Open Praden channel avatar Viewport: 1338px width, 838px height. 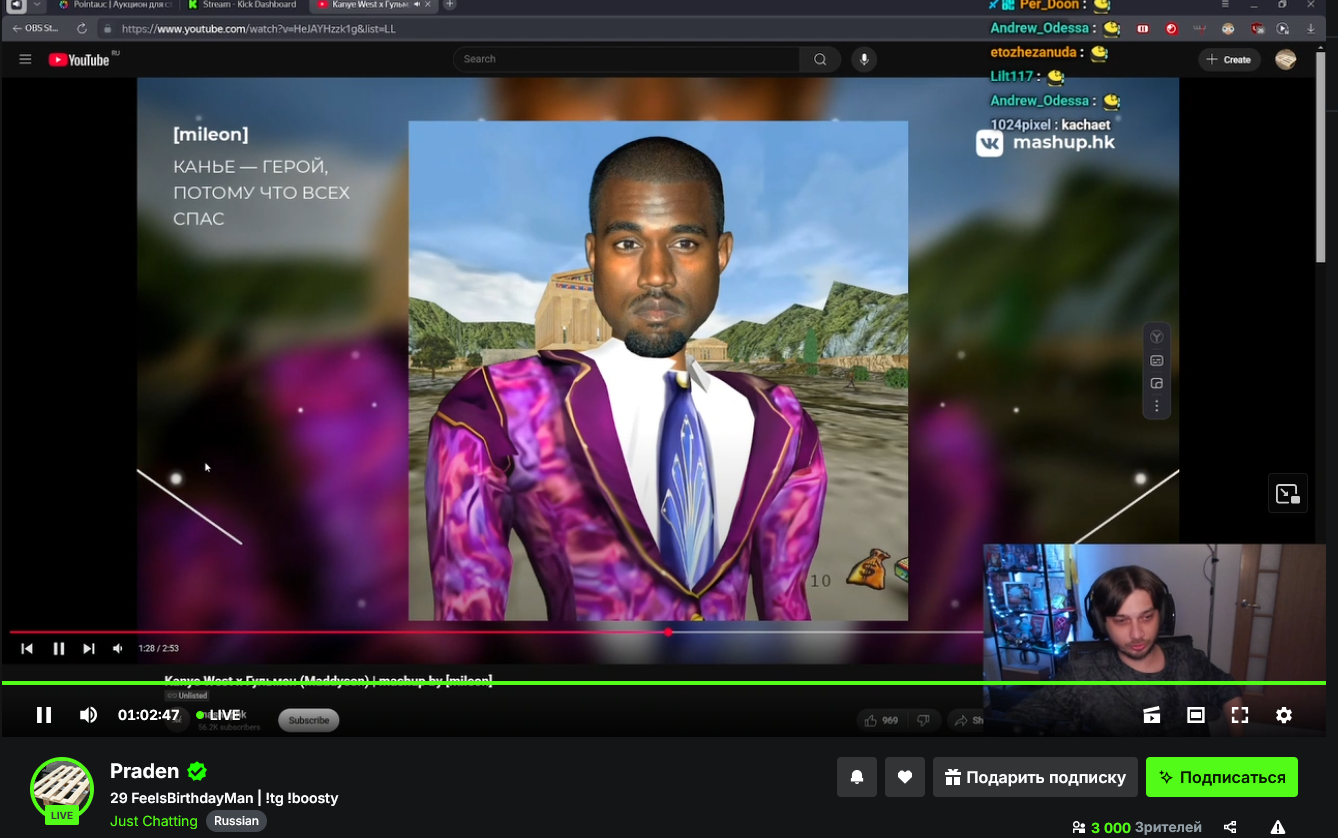click(x=62, y=789)
